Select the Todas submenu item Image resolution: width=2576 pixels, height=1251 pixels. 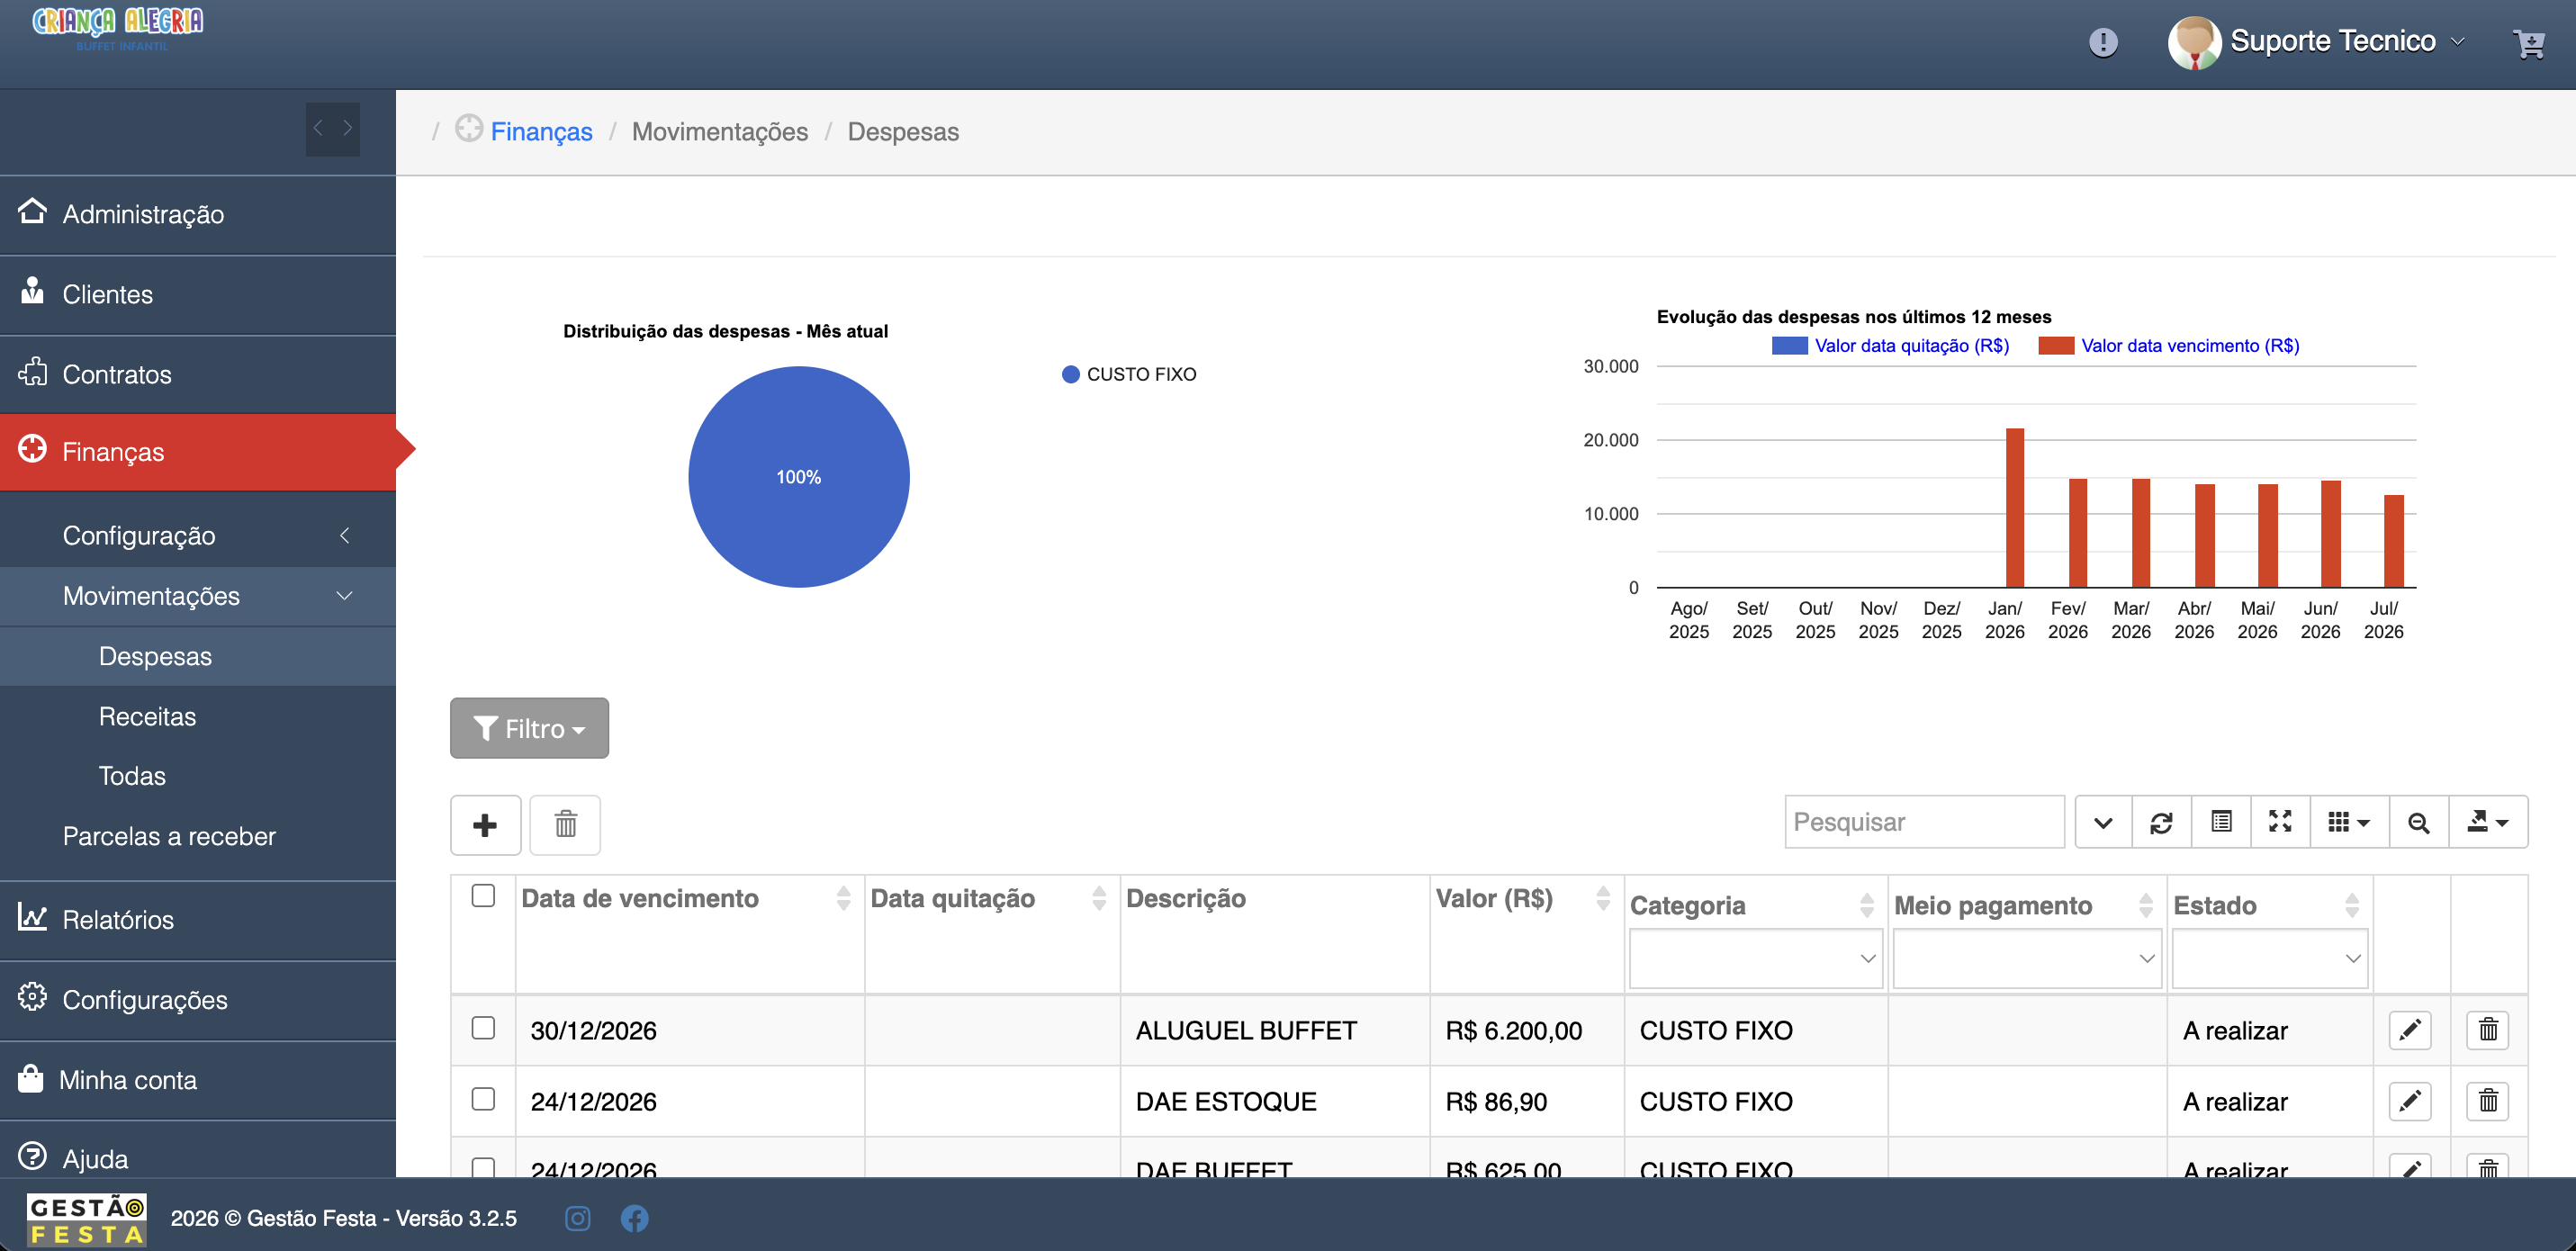click(198, 776)
